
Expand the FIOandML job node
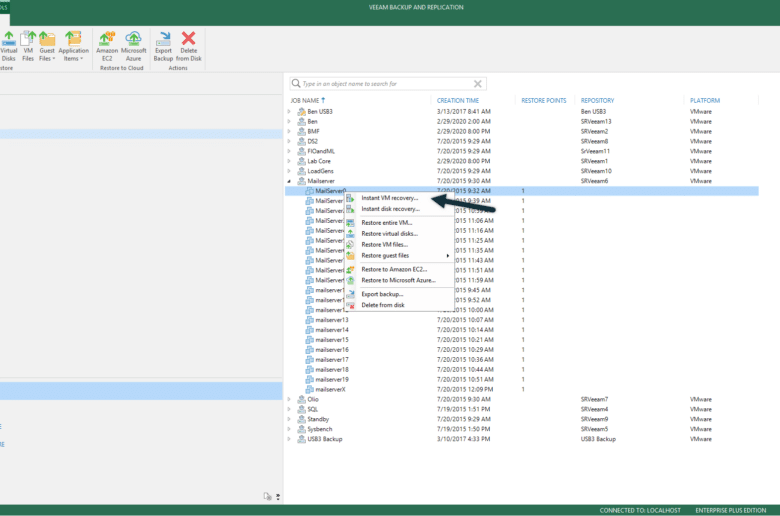click(x=289, y=151)
